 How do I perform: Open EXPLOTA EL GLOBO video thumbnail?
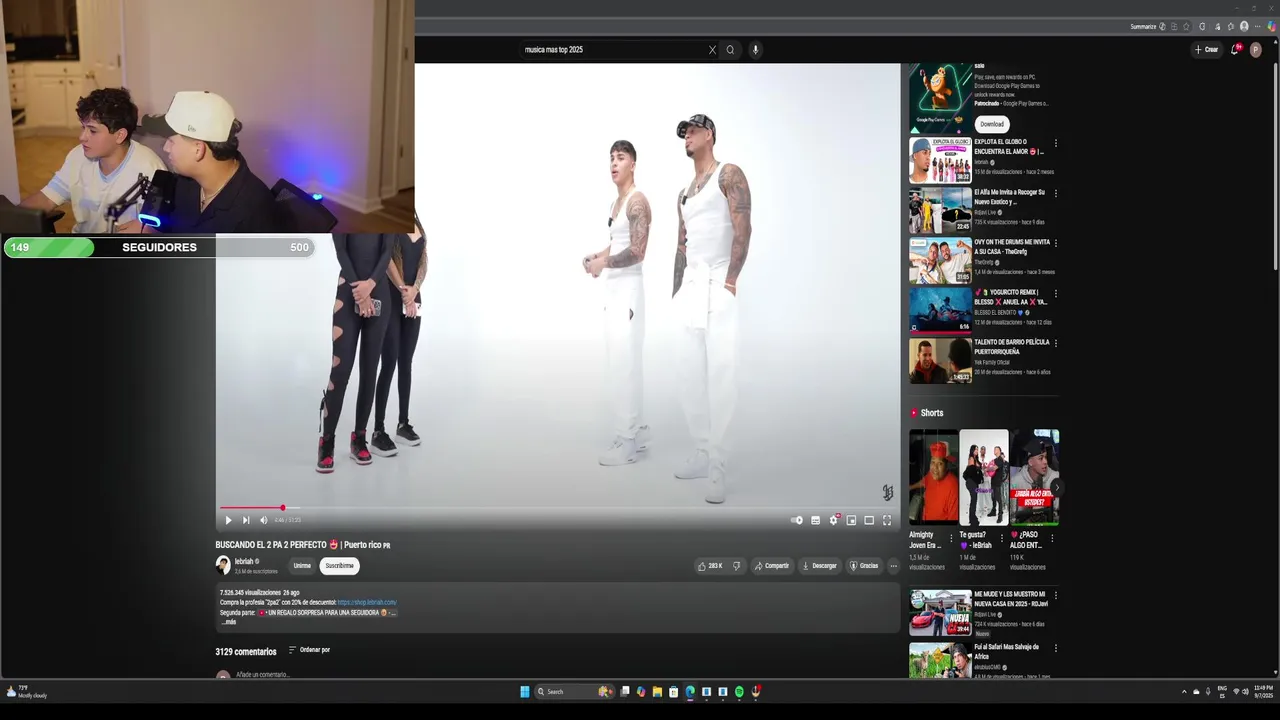pyautogui.click(x=939, y=160)
